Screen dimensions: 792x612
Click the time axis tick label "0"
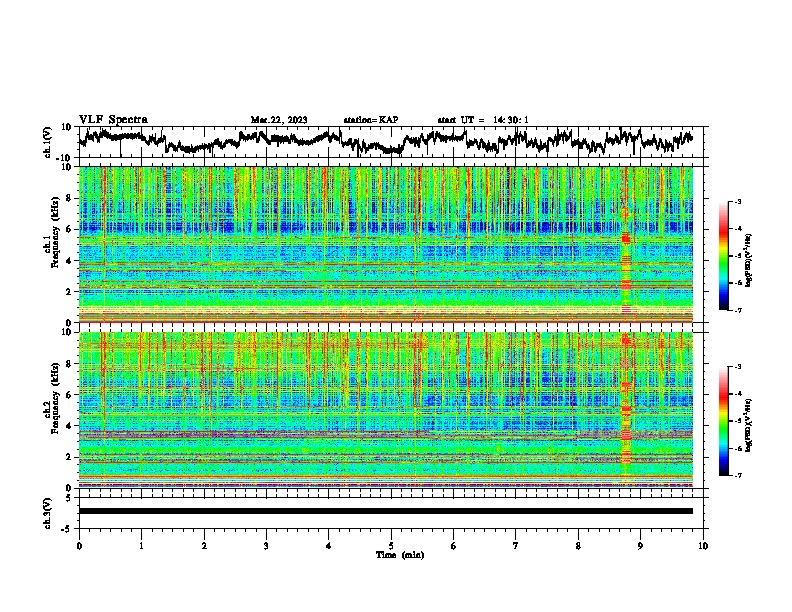click(79, 546)
